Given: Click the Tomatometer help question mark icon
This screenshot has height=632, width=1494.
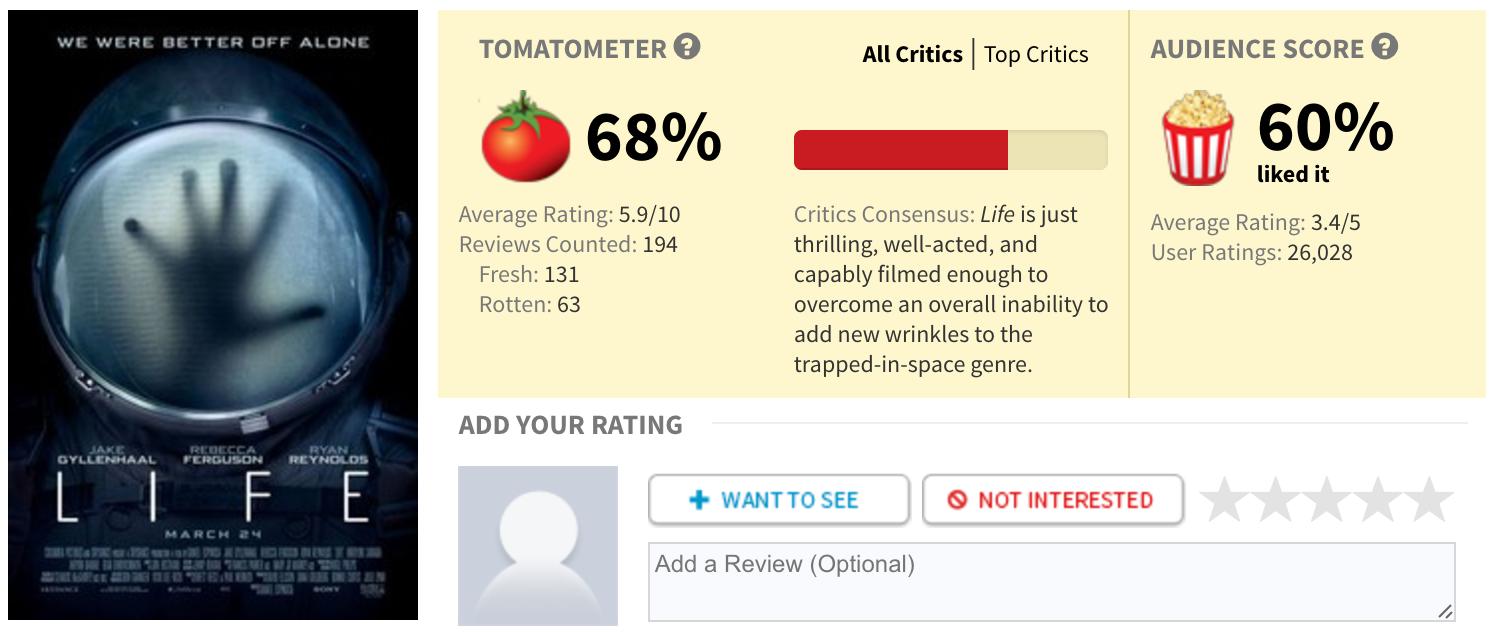Looking at the screenshot, I should [x=687, y=47].
